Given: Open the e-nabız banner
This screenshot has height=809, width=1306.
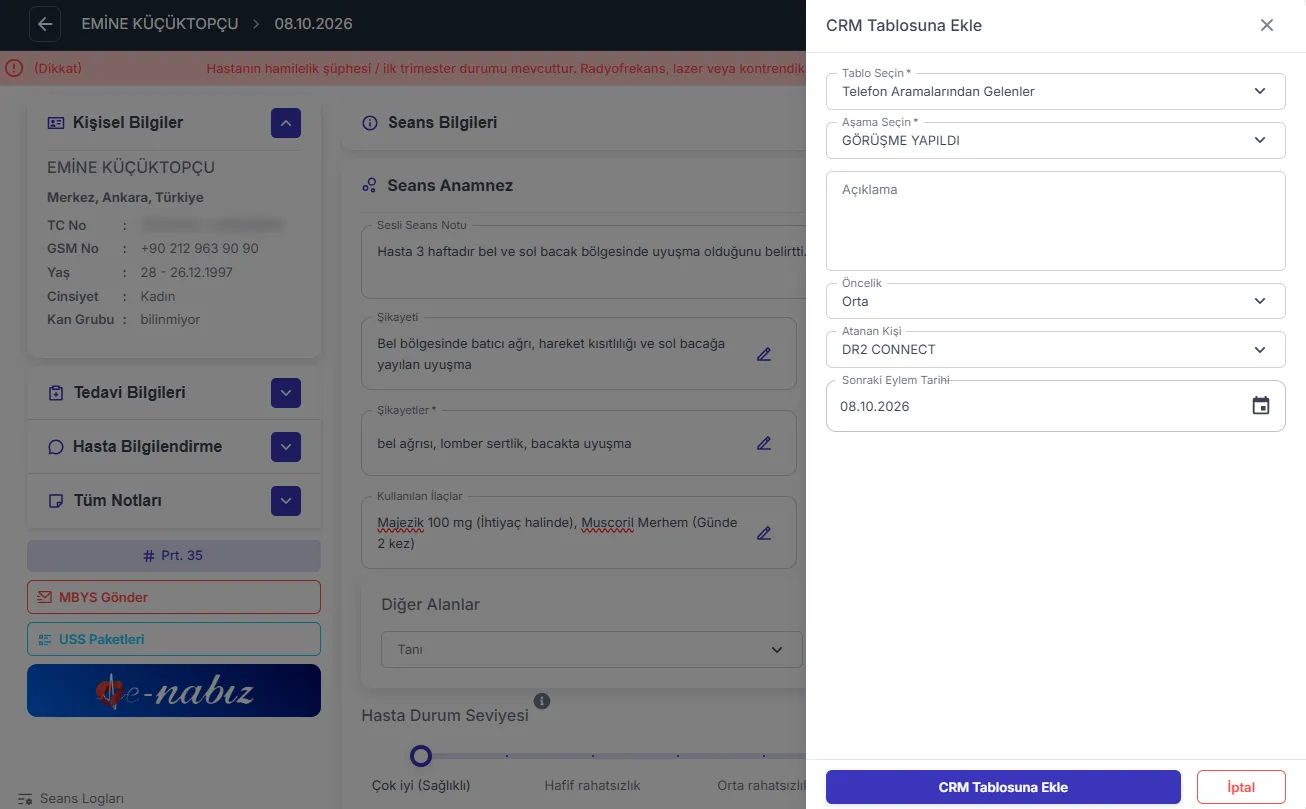Looking at the screenshot, I should click(x=174, y=691).
